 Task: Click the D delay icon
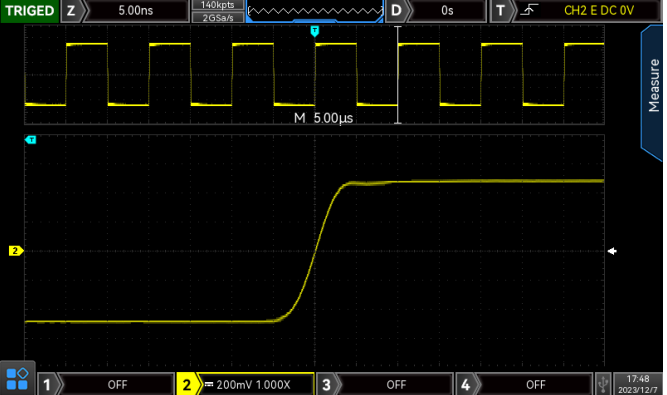point(396,11)
